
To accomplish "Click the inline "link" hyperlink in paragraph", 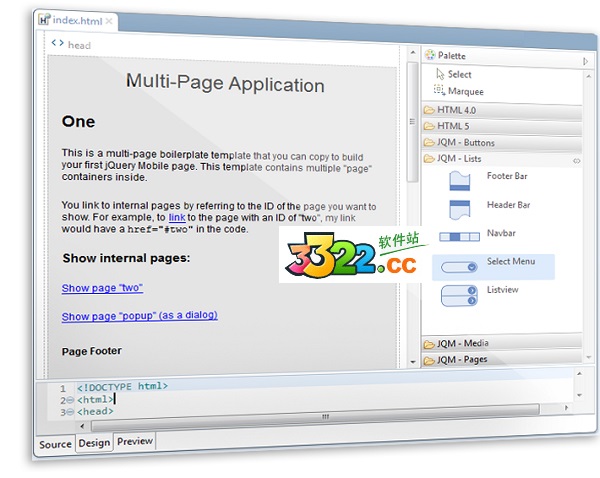I will tap(177, 217).
